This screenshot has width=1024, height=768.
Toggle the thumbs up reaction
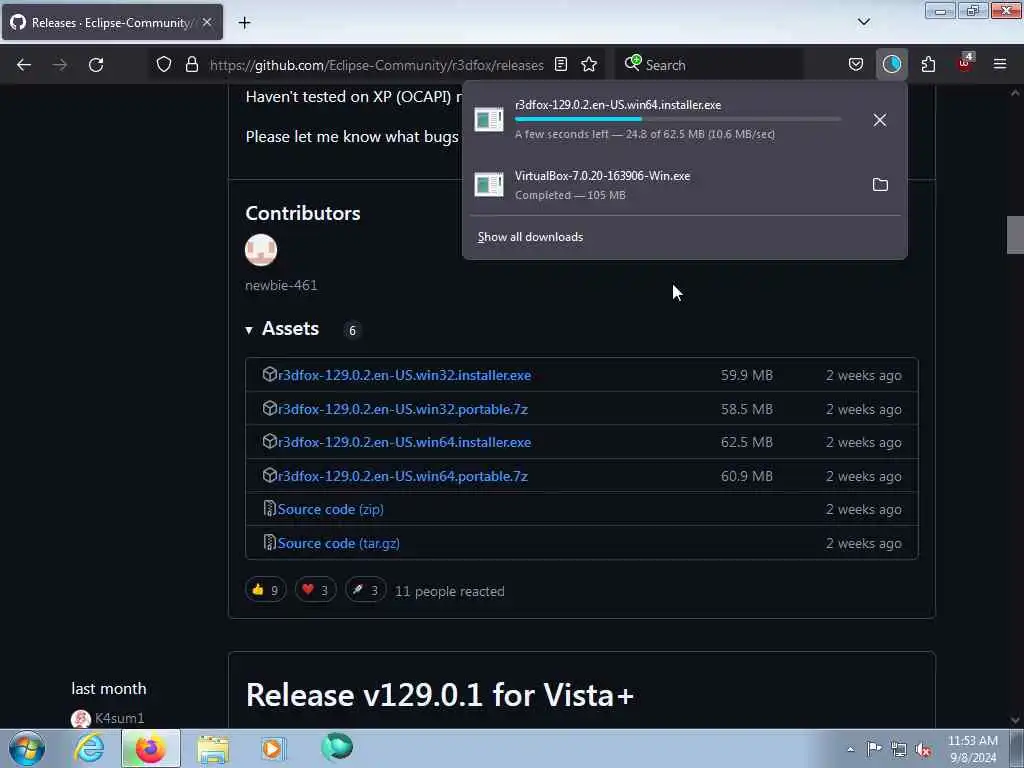click(x=265, y=590)
